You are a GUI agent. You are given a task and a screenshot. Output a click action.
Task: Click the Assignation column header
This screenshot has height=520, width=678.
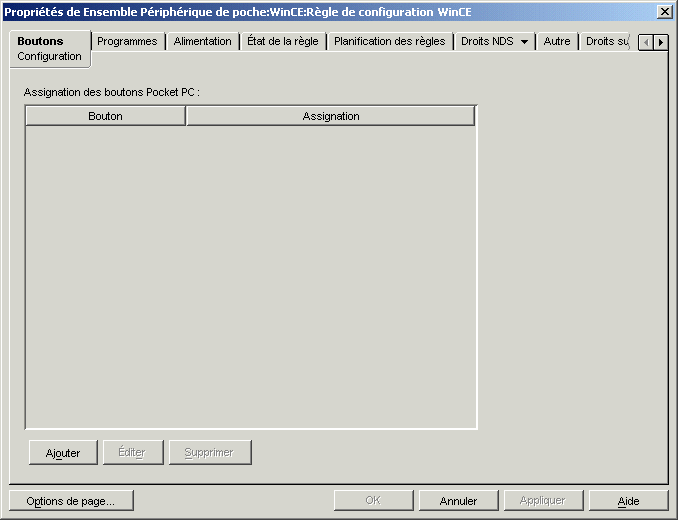pos(331,116)
